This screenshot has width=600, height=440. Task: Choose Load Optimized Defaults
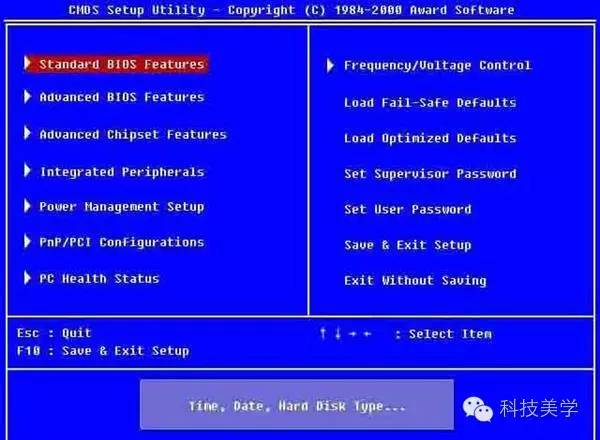tap(430, 138)
